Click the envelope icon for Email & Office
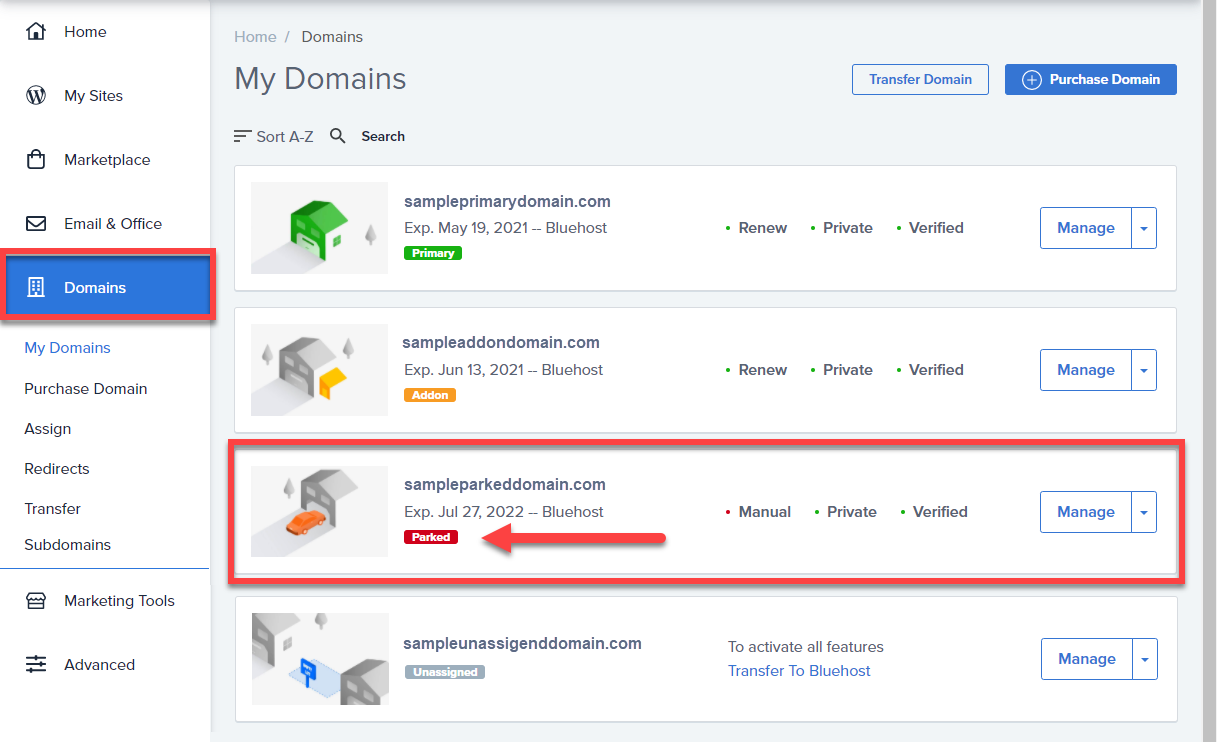This screenshot has width=1217, height=742. [36, 224]
